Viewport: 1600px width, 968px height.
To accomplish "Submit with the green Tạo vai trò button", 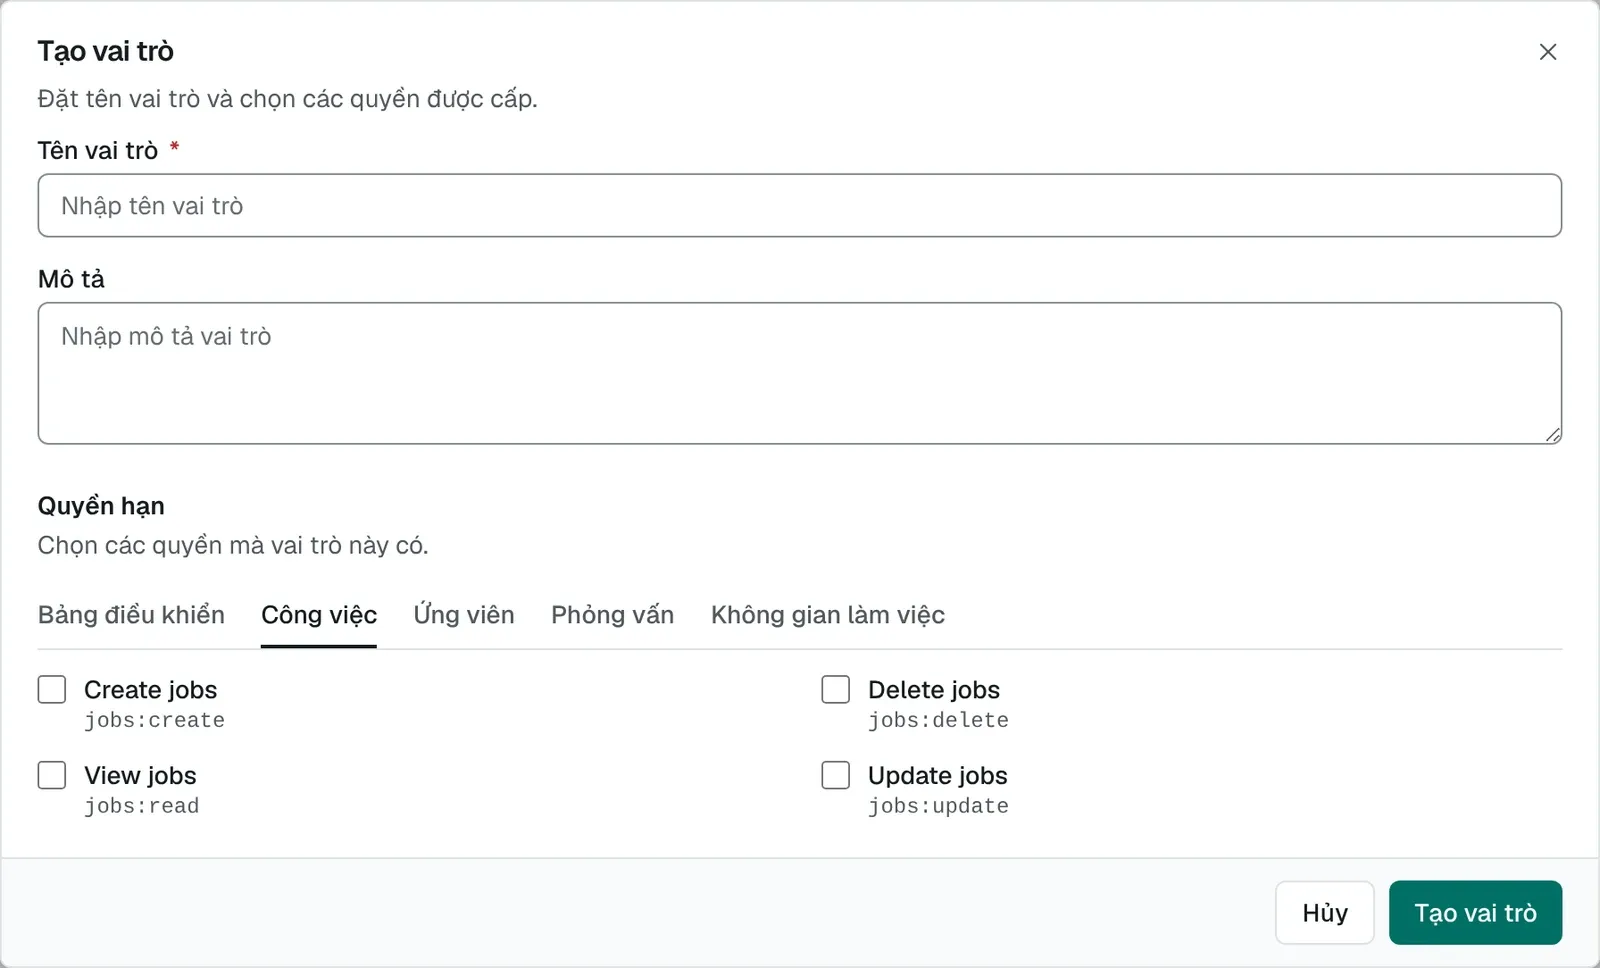I will pyautogui.click(x=1476, y=913).
